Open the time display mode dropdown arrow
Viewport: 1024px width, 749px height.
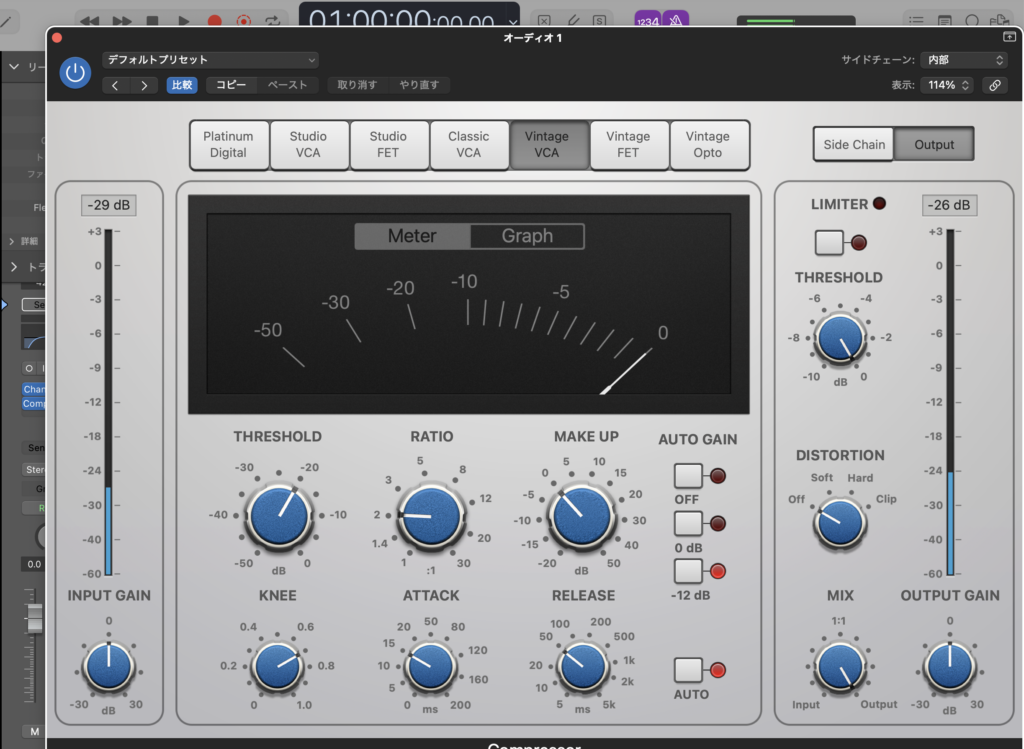[513, 22]
